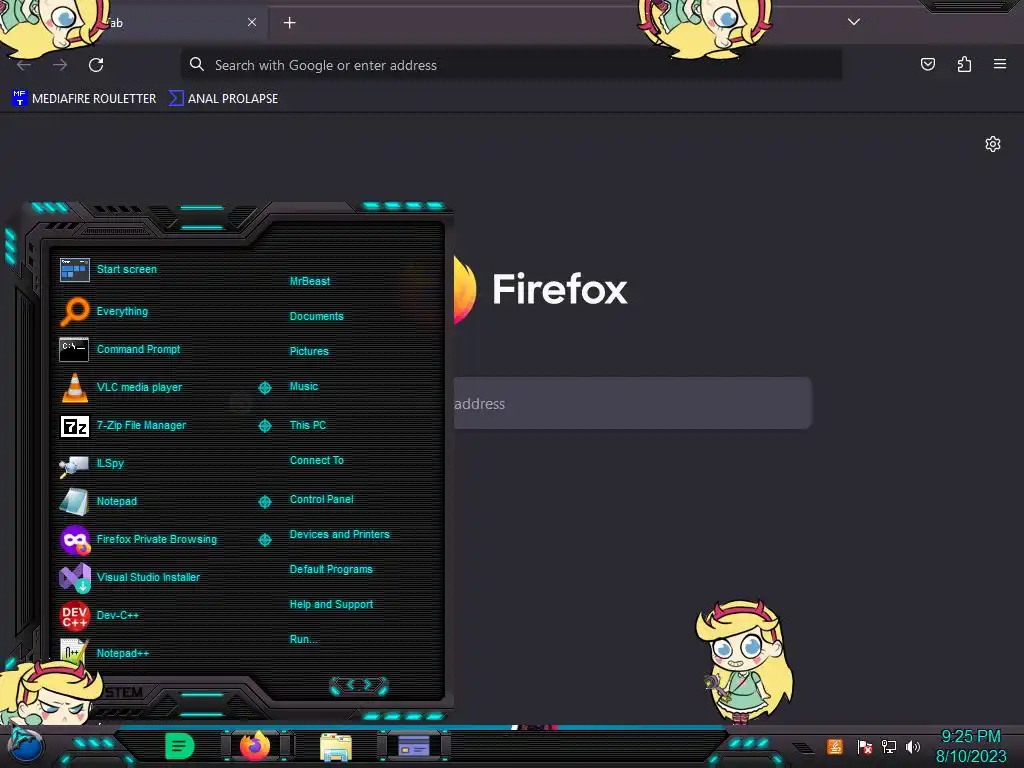Viewport: 1024px width, 768px height.
Task: Click Start orb button on taskbar
Action: [26, 746]
